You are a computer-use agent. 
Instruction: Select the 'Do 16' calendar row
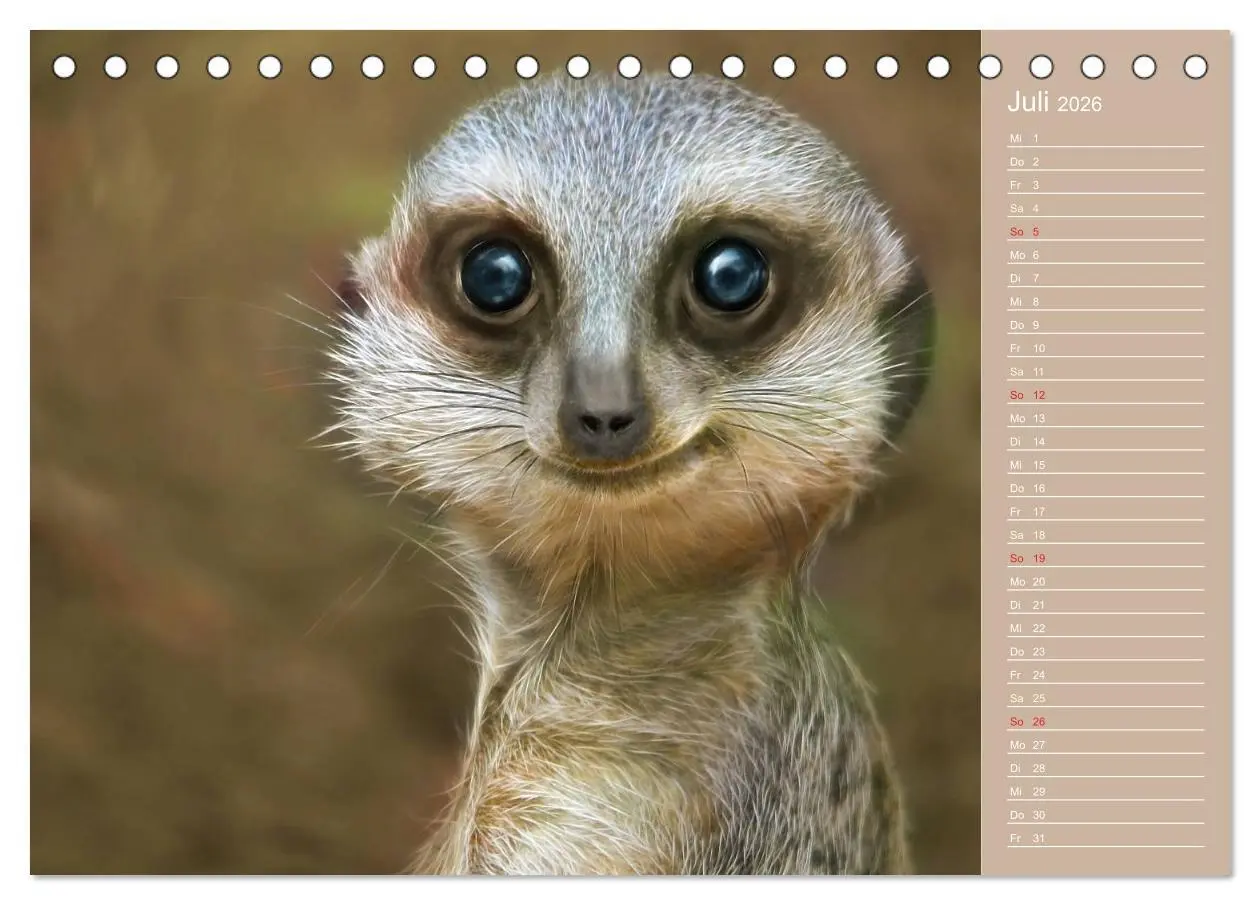coord(1105,488)
